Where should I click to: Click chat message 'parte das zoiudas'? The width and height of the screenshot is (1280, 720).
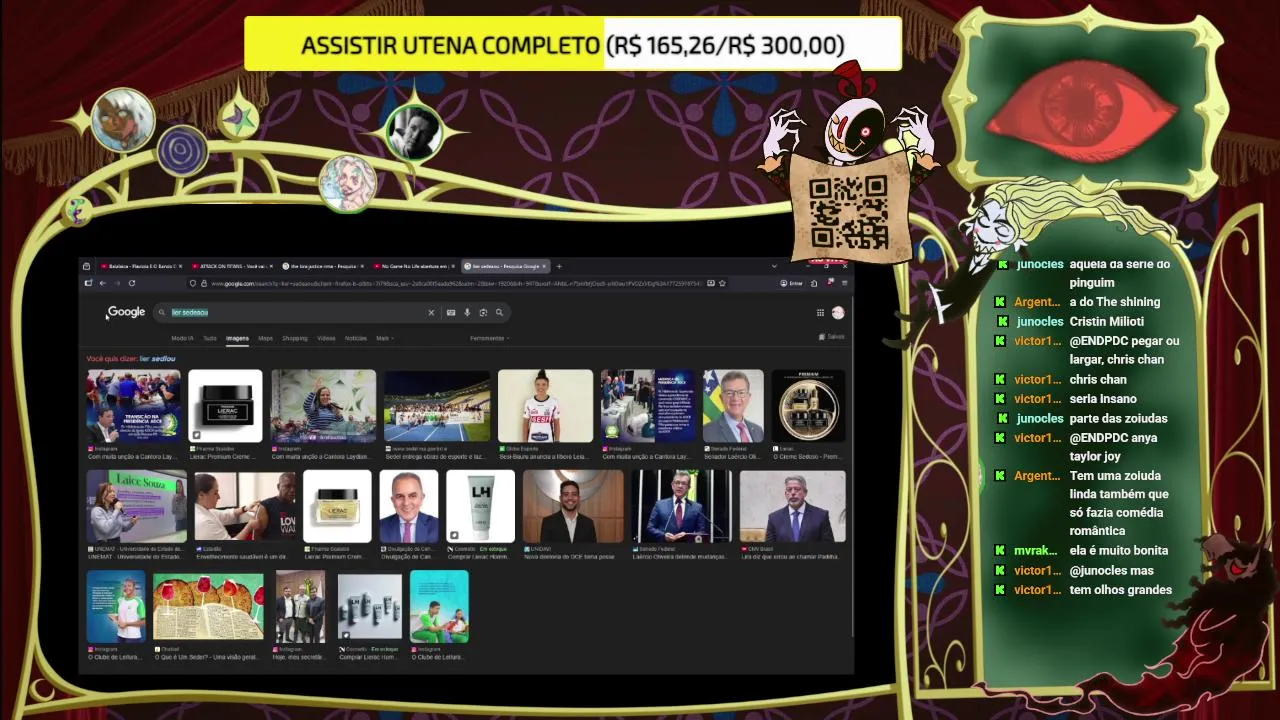point(1118,418)
